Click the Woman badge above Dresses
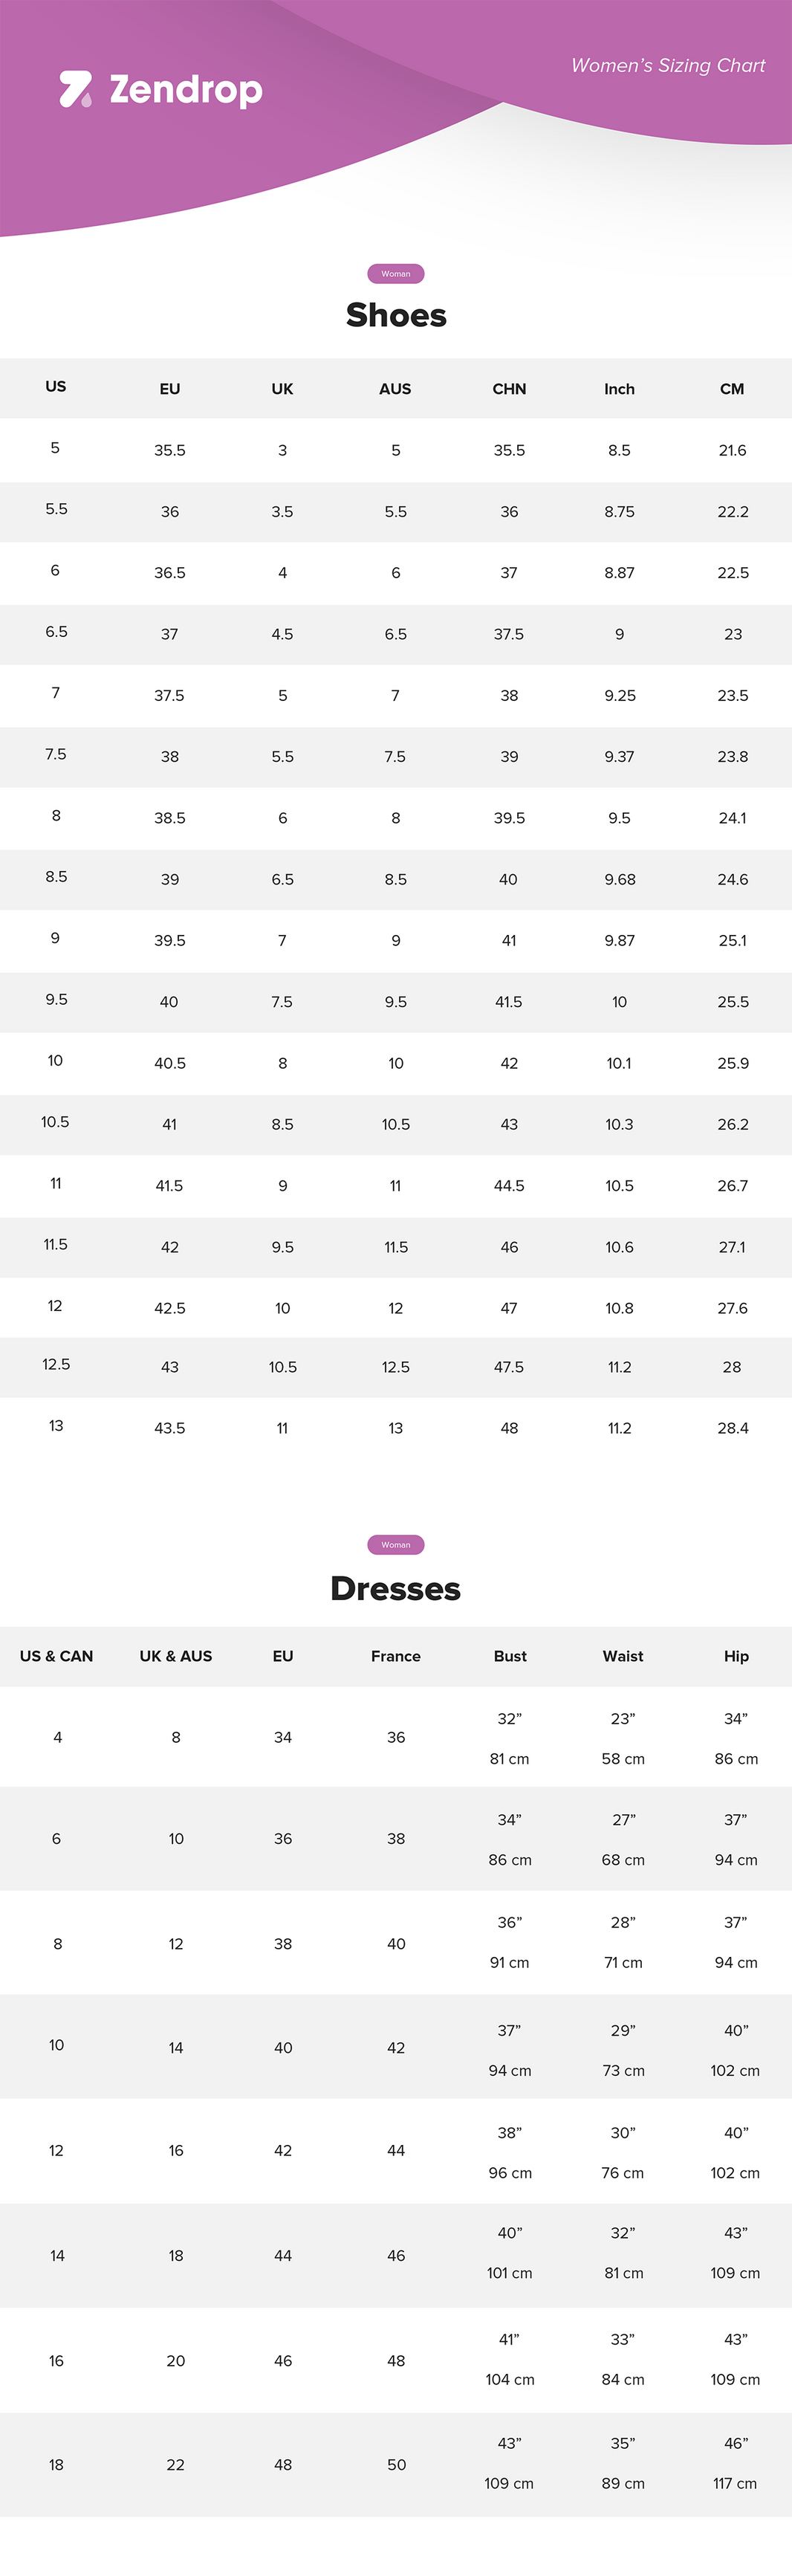 click(396, 1545)
